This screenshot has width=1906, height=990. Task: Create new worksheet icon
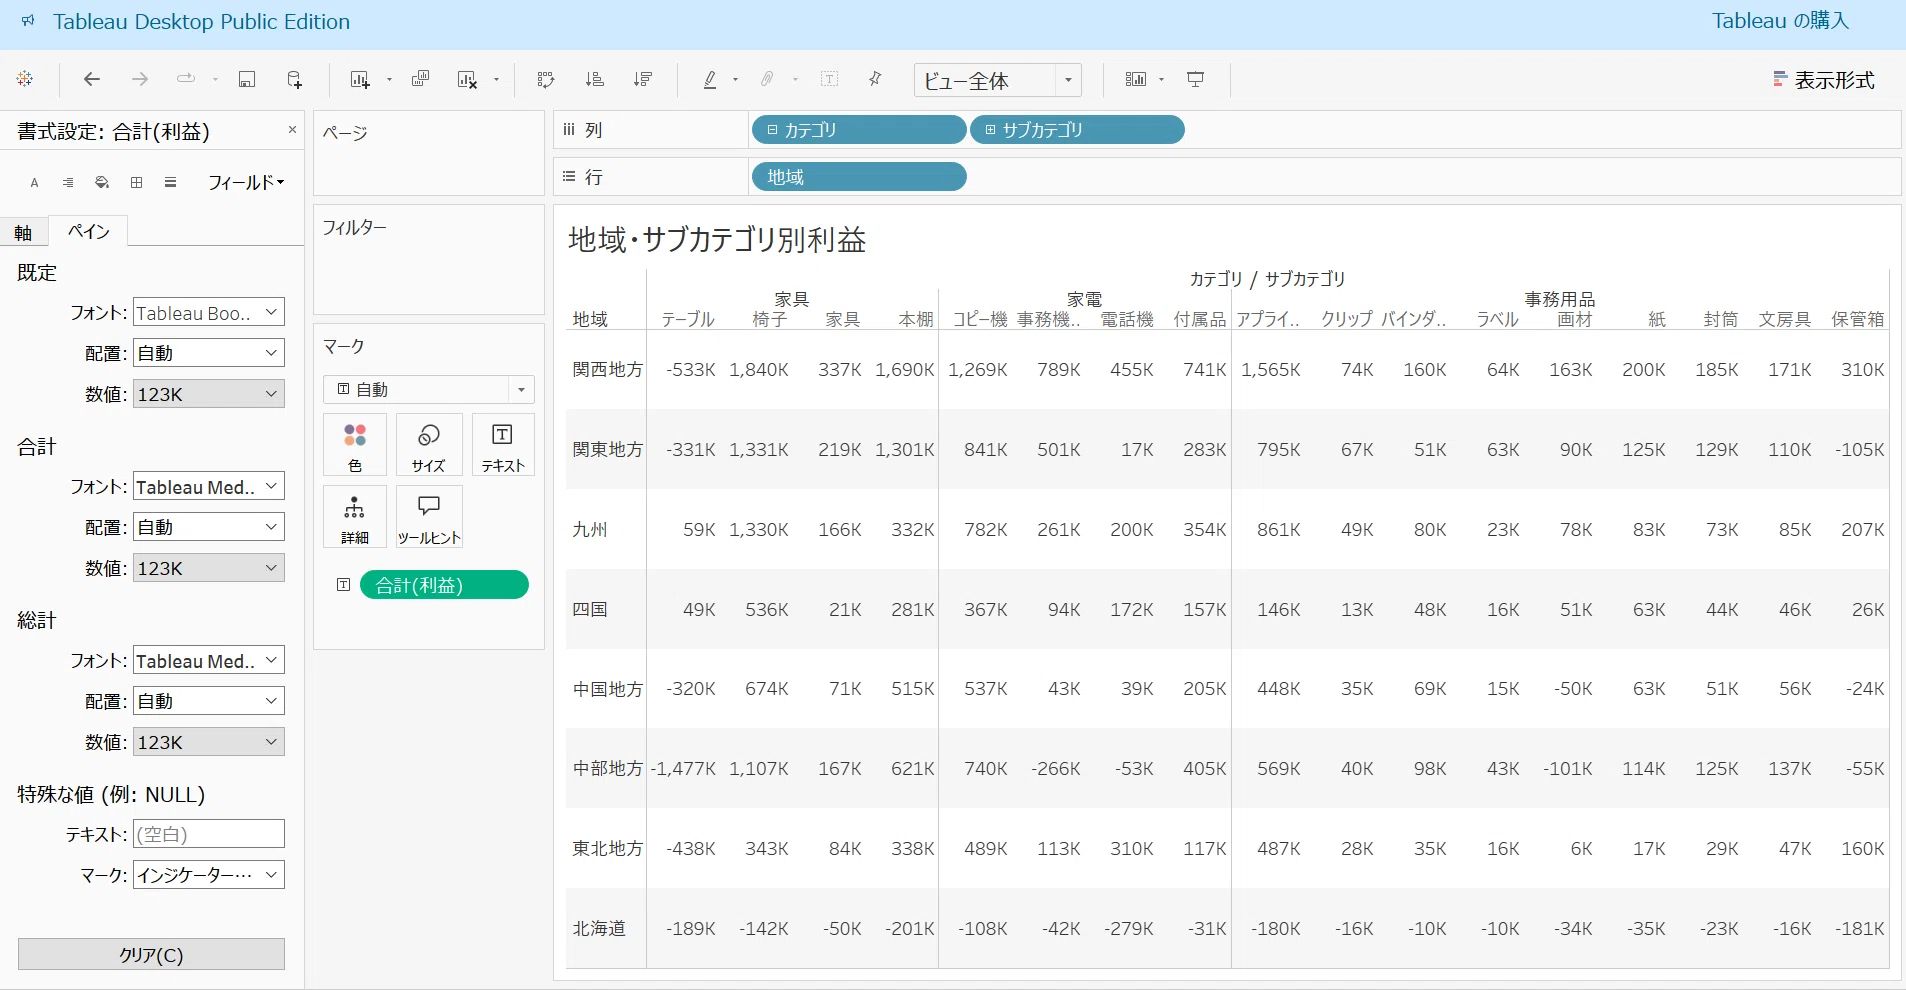coord(360,79)
